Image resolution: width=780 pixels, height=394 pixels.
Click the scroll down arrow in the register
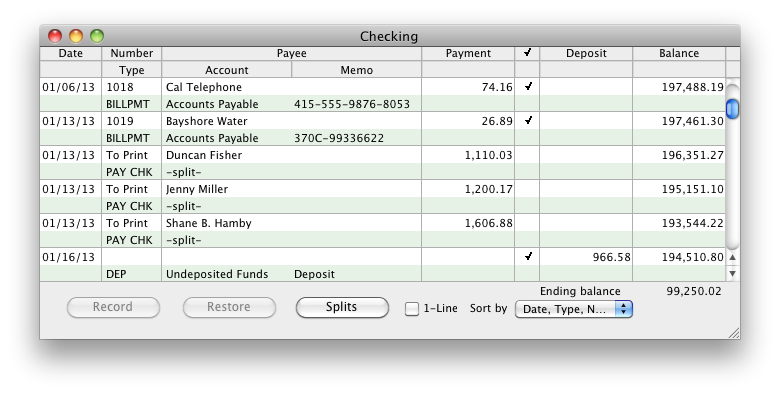[732, 273]
